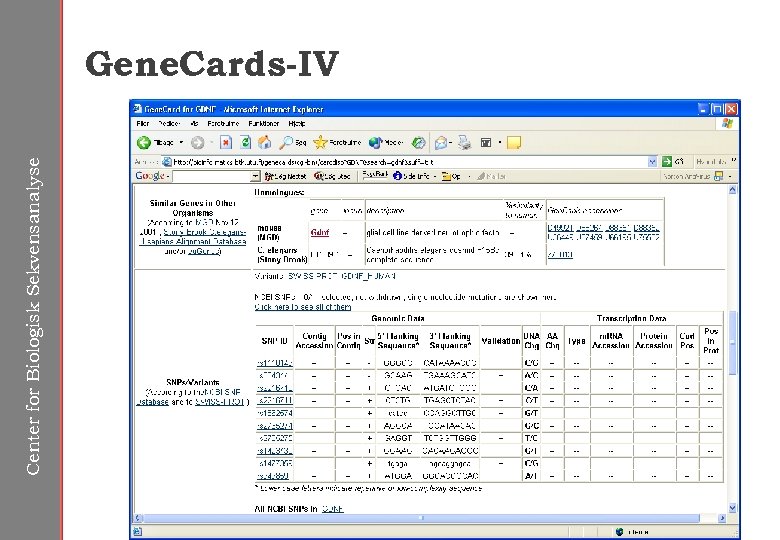780x540 pixels.
Task: Click the 'Genomic Data' table heading
Action: pos(397,318)
